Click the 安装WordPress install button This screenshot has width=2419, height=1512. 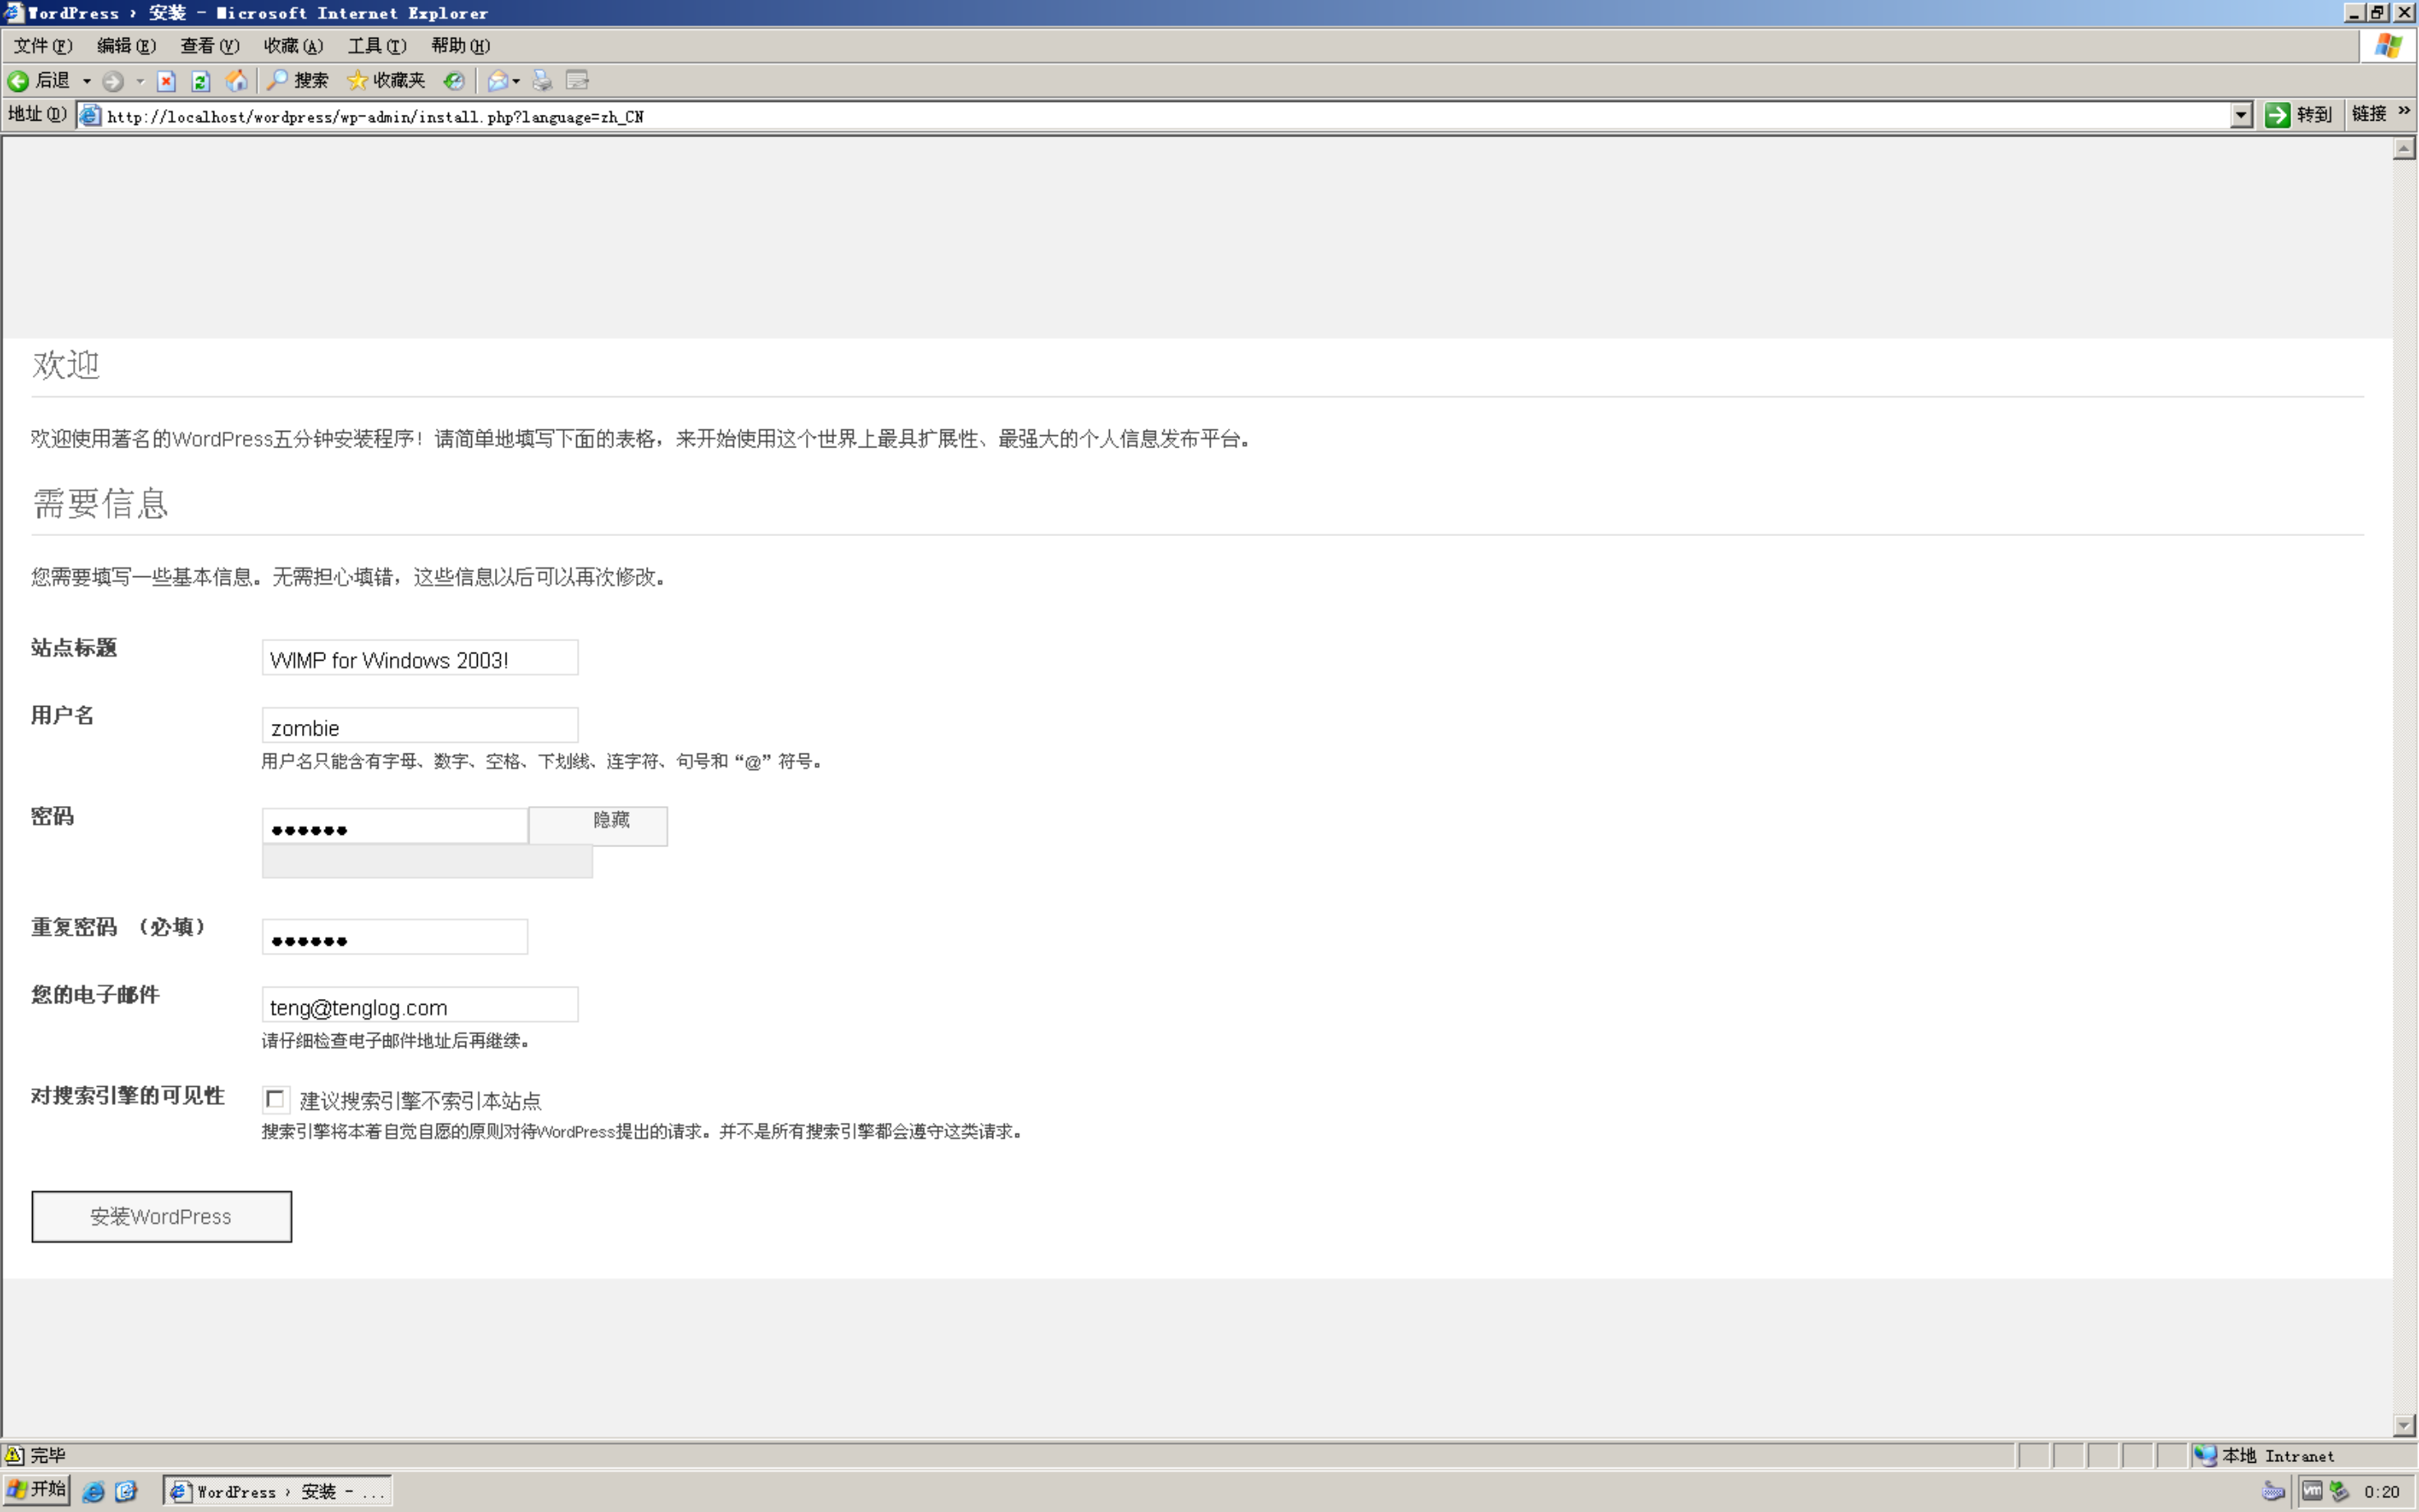point(162,1216)
